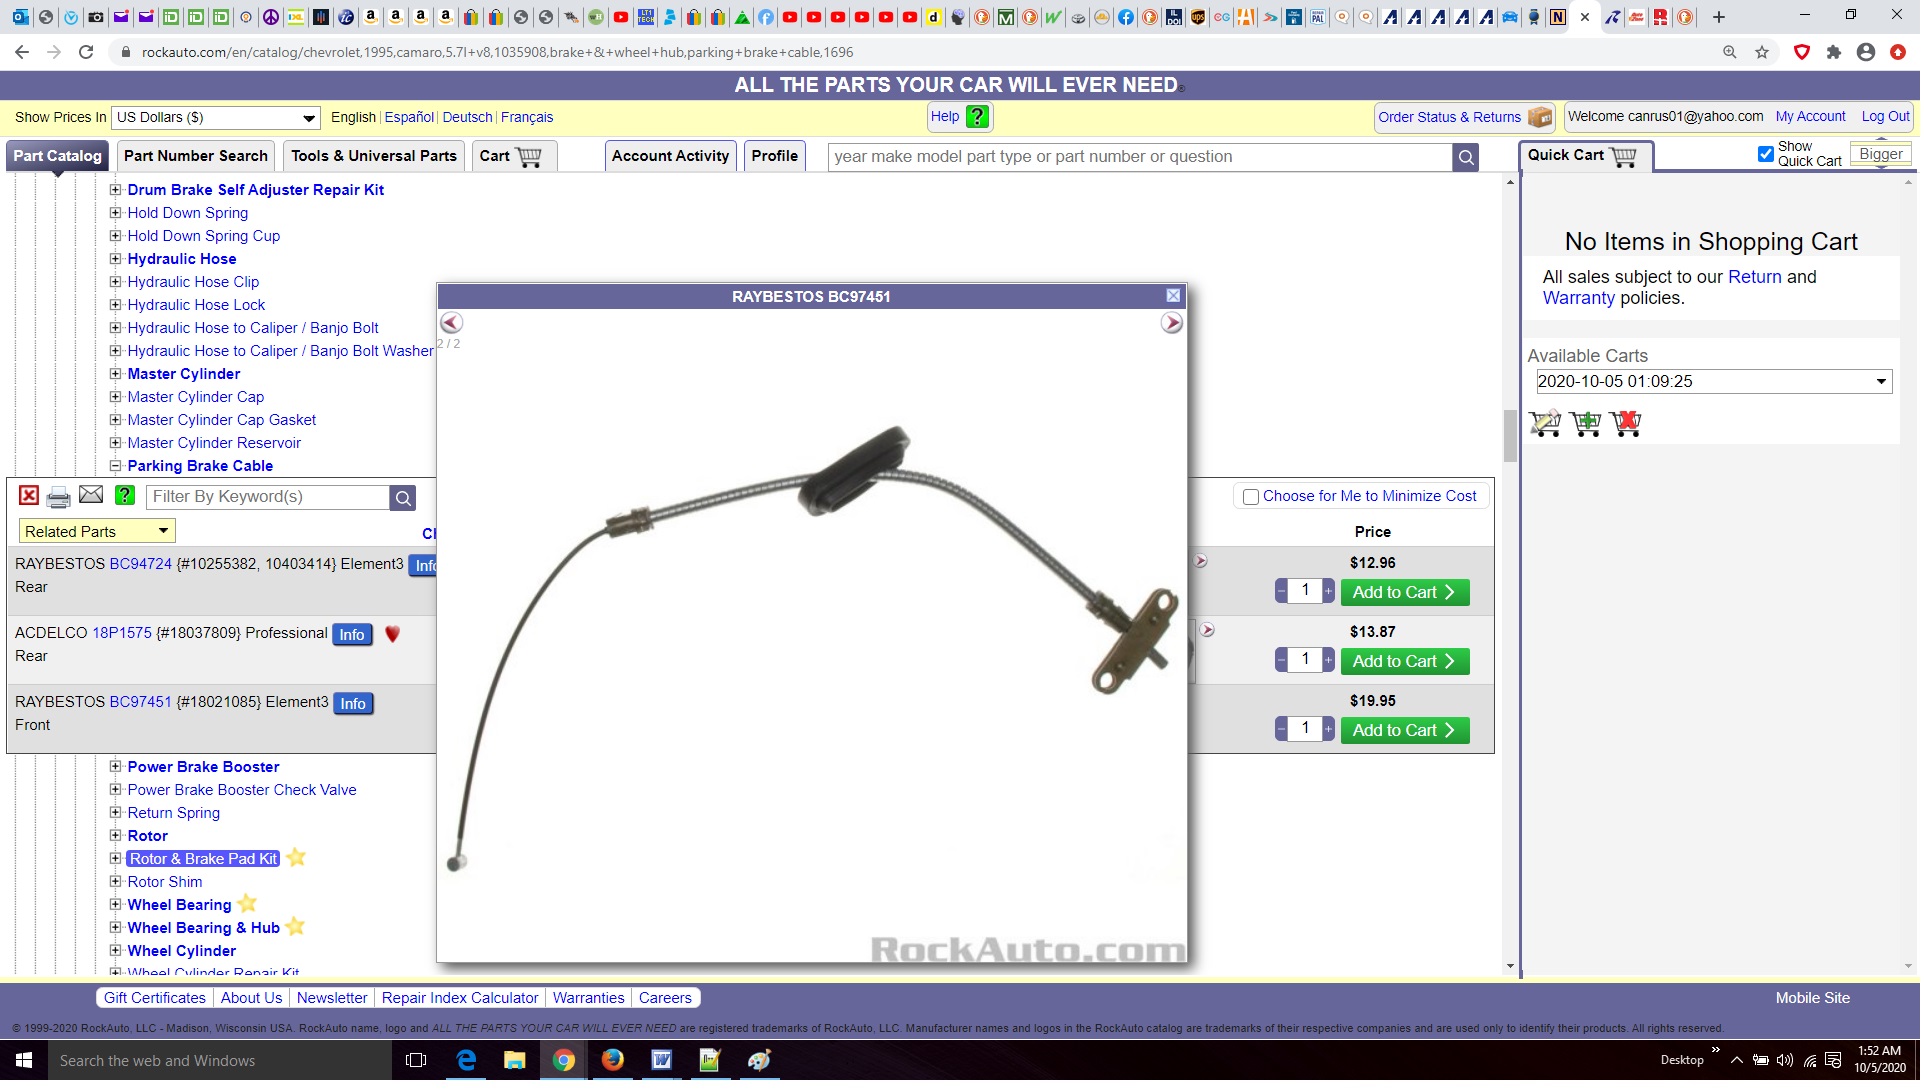The width and height of the screenshot is (1924, 1090).
Task: Expand the Rotor category
Action: pyautogui.click(x=116, y=837)
